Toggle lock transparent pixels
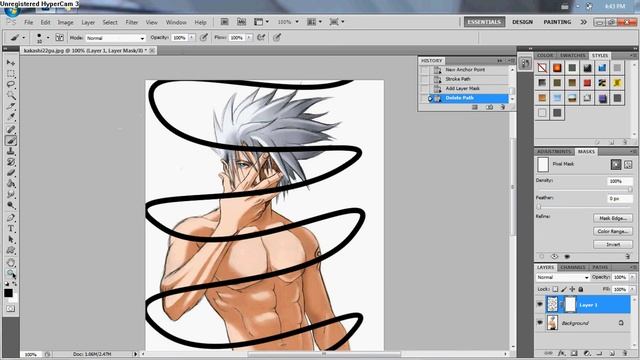This screenshot has width=640, height=360. point(556,289)
